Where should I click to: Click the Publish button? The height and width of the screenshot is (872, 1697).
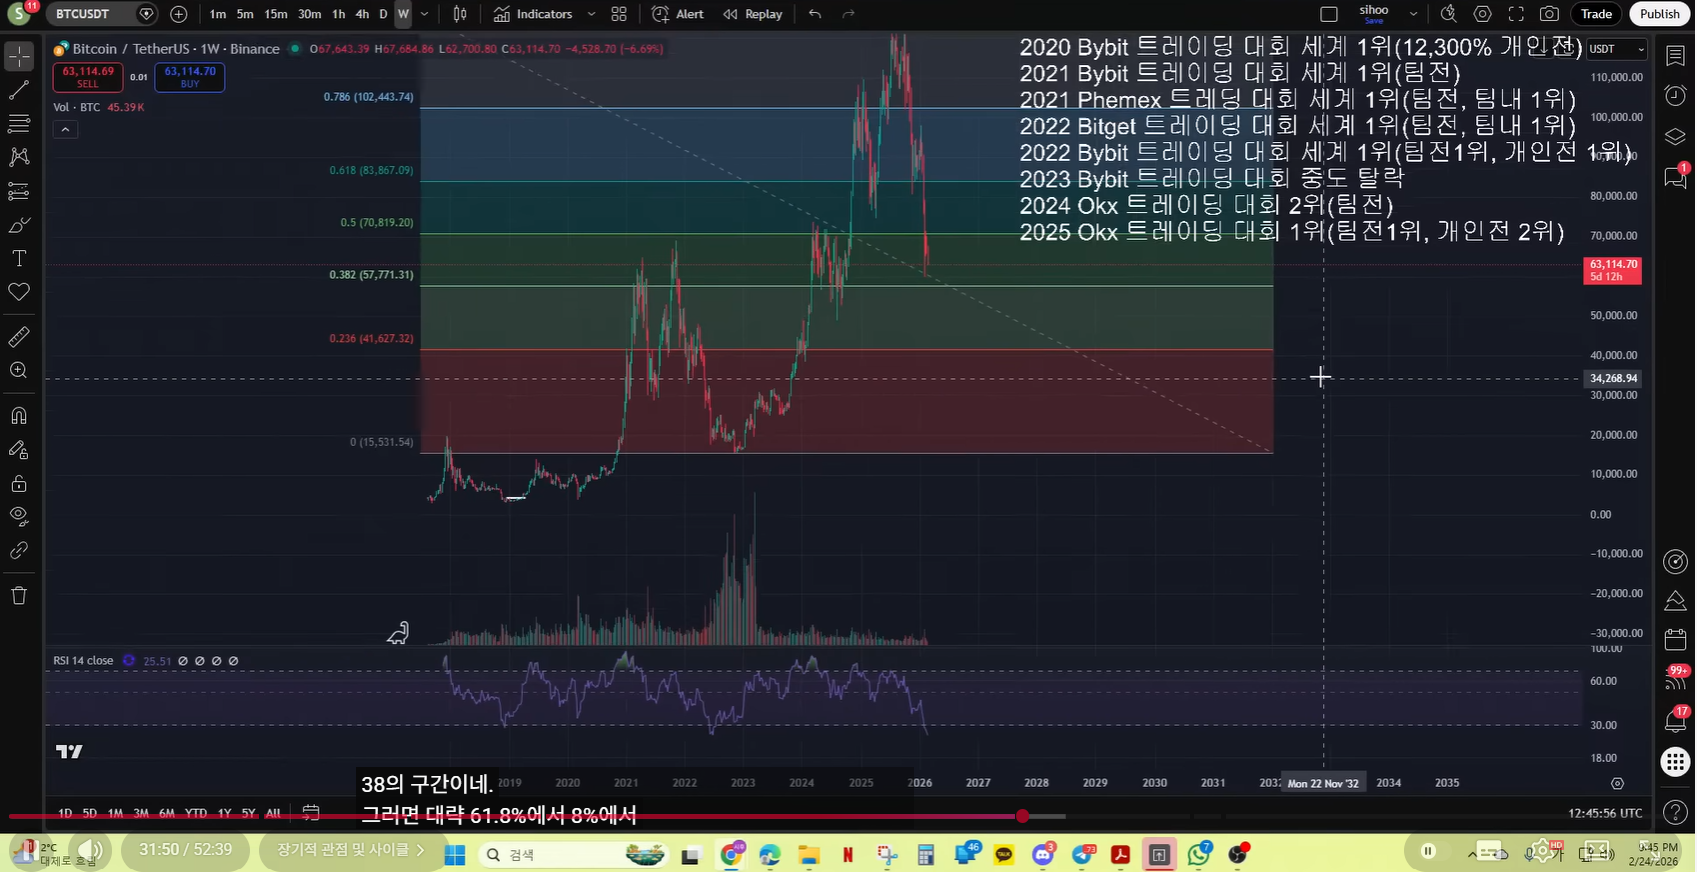[x=1660, y=14]
